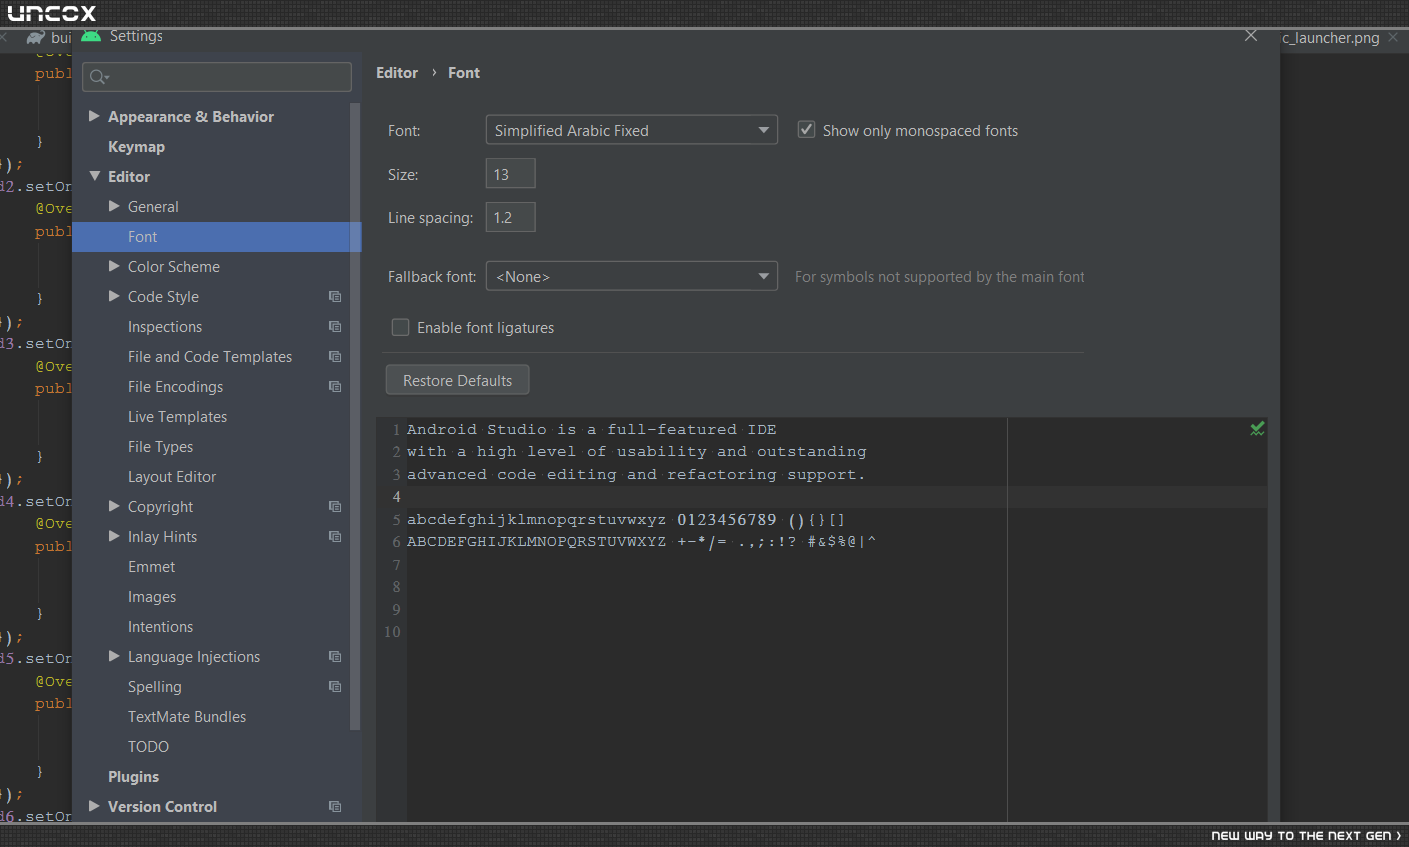Open the Inspections settings page
Screen dimensions: 1409x847
click(165, 327)
